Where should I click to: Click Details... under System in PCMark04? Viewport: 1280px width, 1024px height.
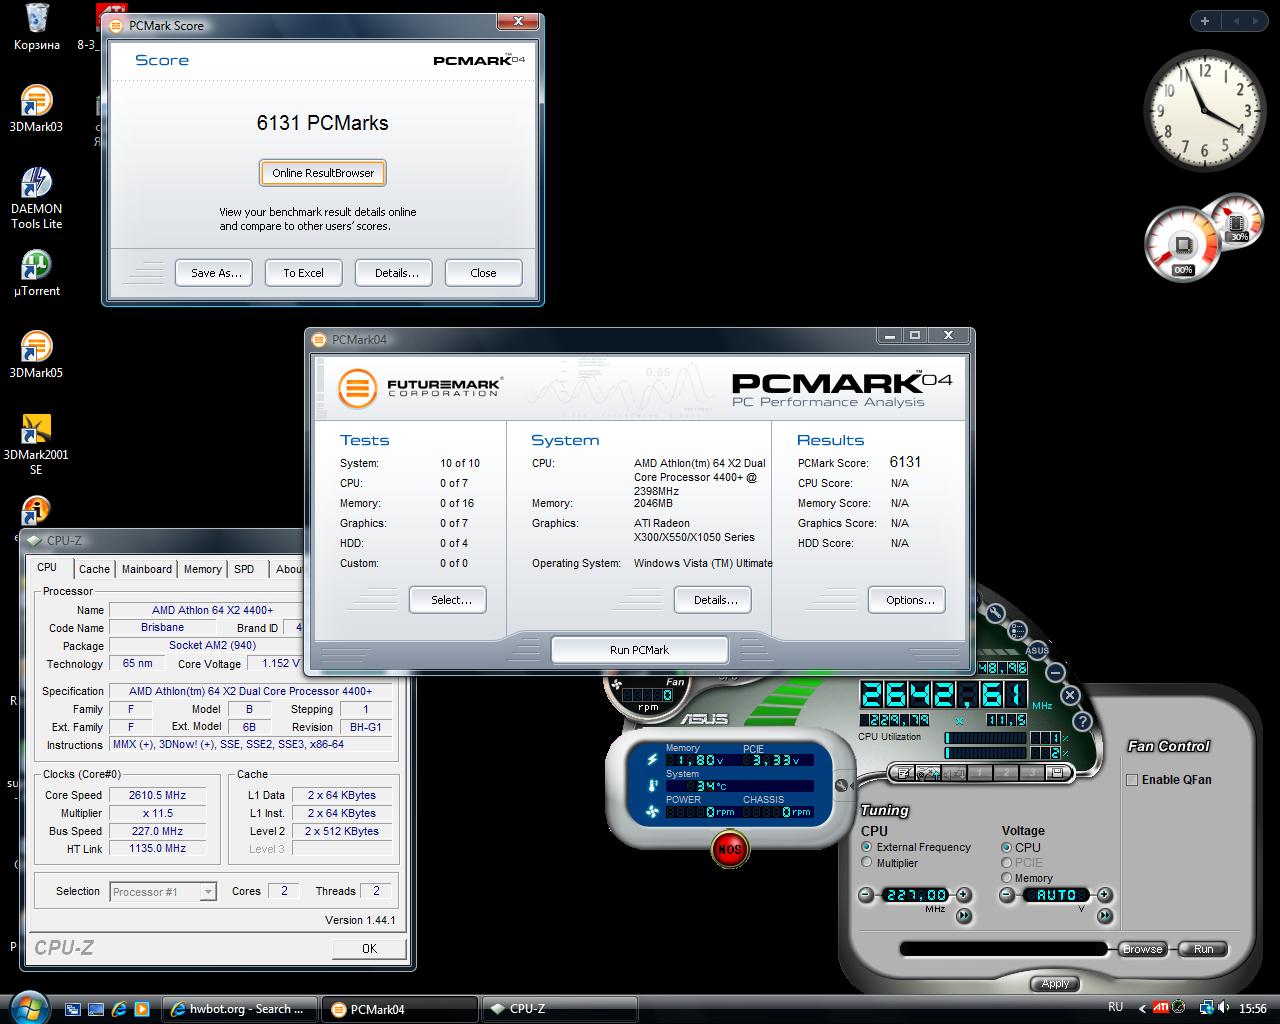[713, 600]
